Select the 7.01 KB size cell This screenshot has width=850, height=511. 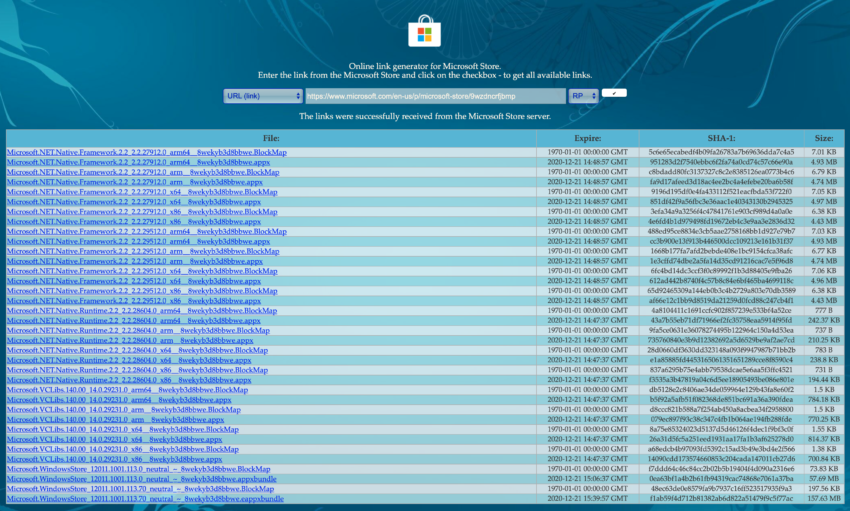point(823,152)
